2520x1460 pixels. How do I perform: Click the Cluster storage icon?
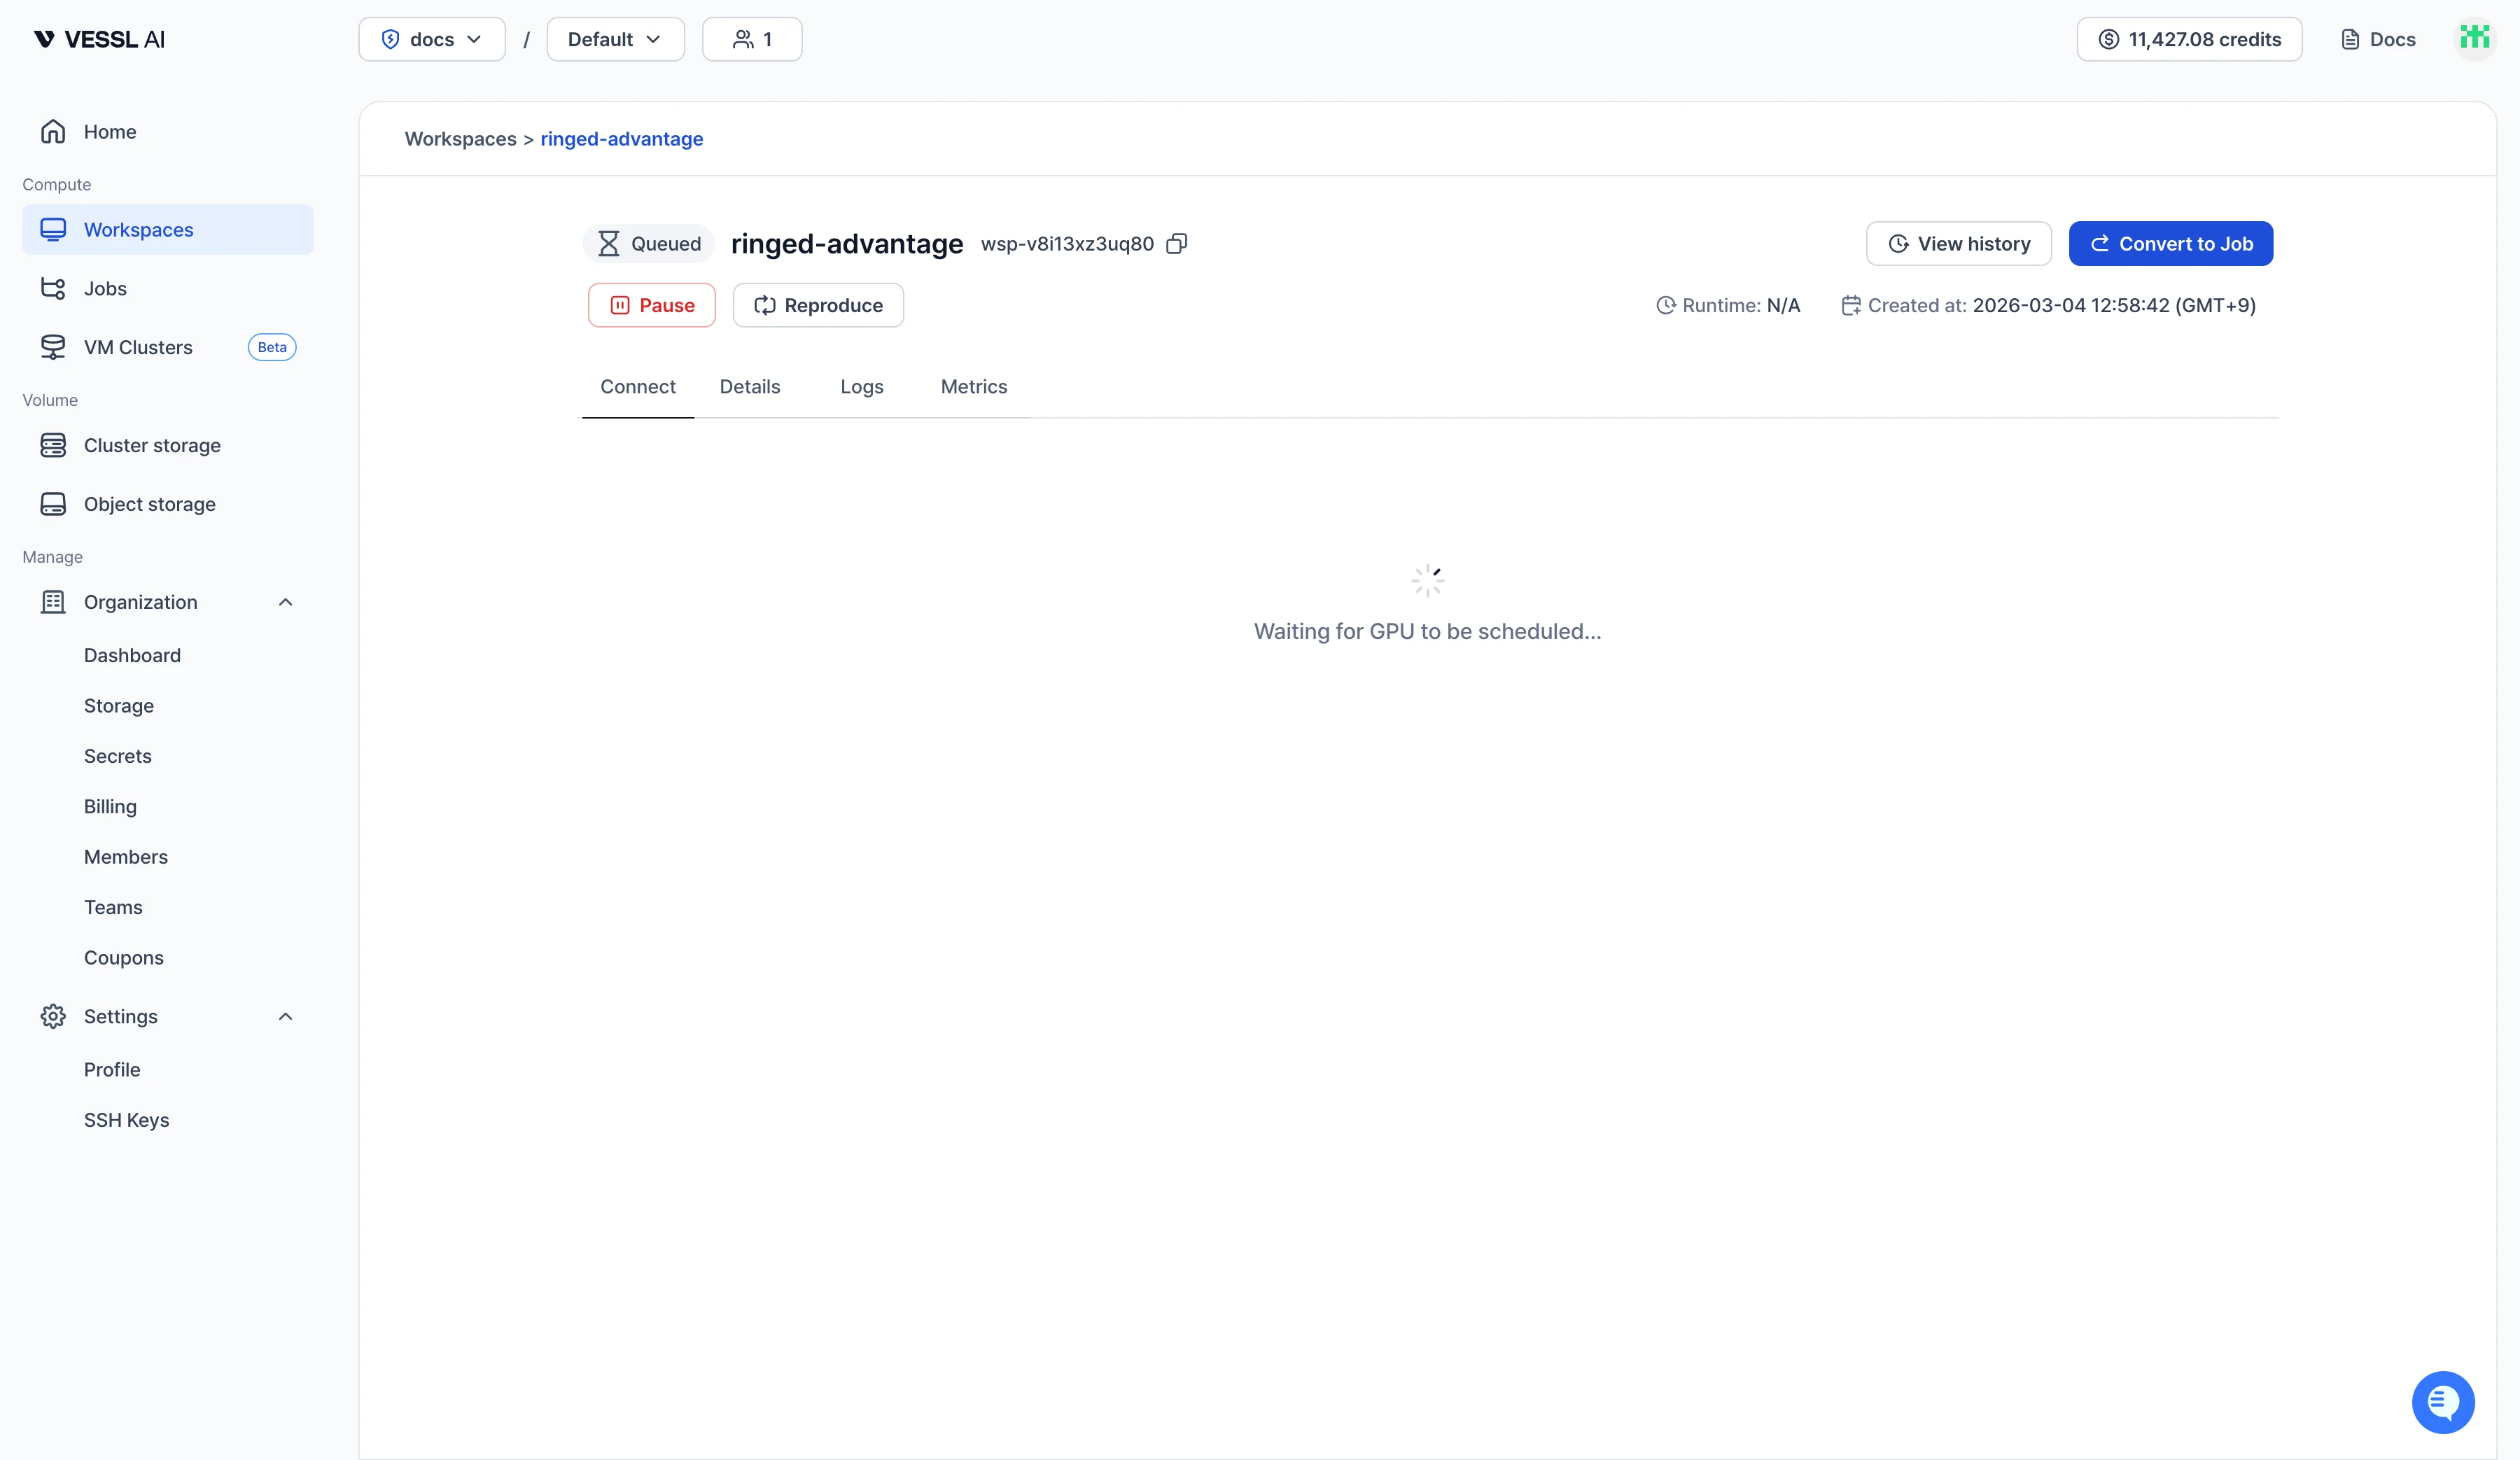coord(53,445)
